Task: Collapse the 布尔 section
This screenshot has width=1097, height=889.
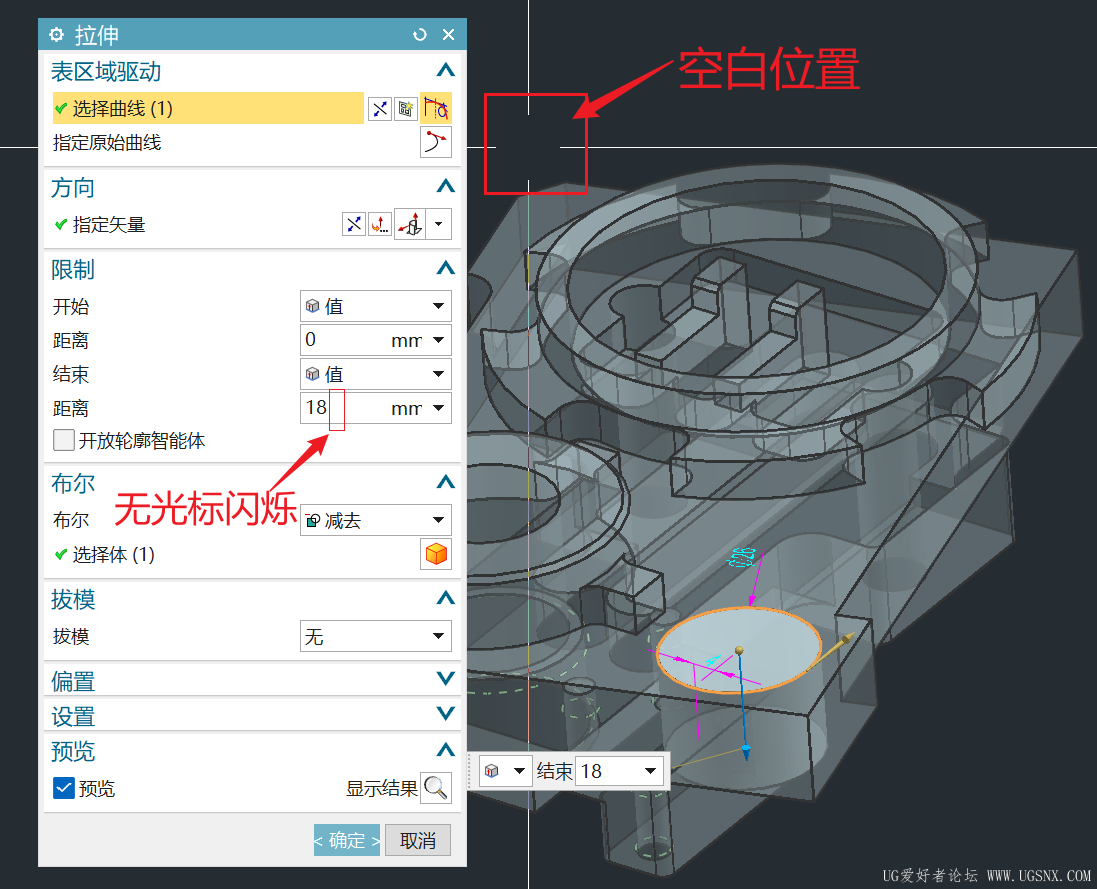Action: click(x=446, y=482)
